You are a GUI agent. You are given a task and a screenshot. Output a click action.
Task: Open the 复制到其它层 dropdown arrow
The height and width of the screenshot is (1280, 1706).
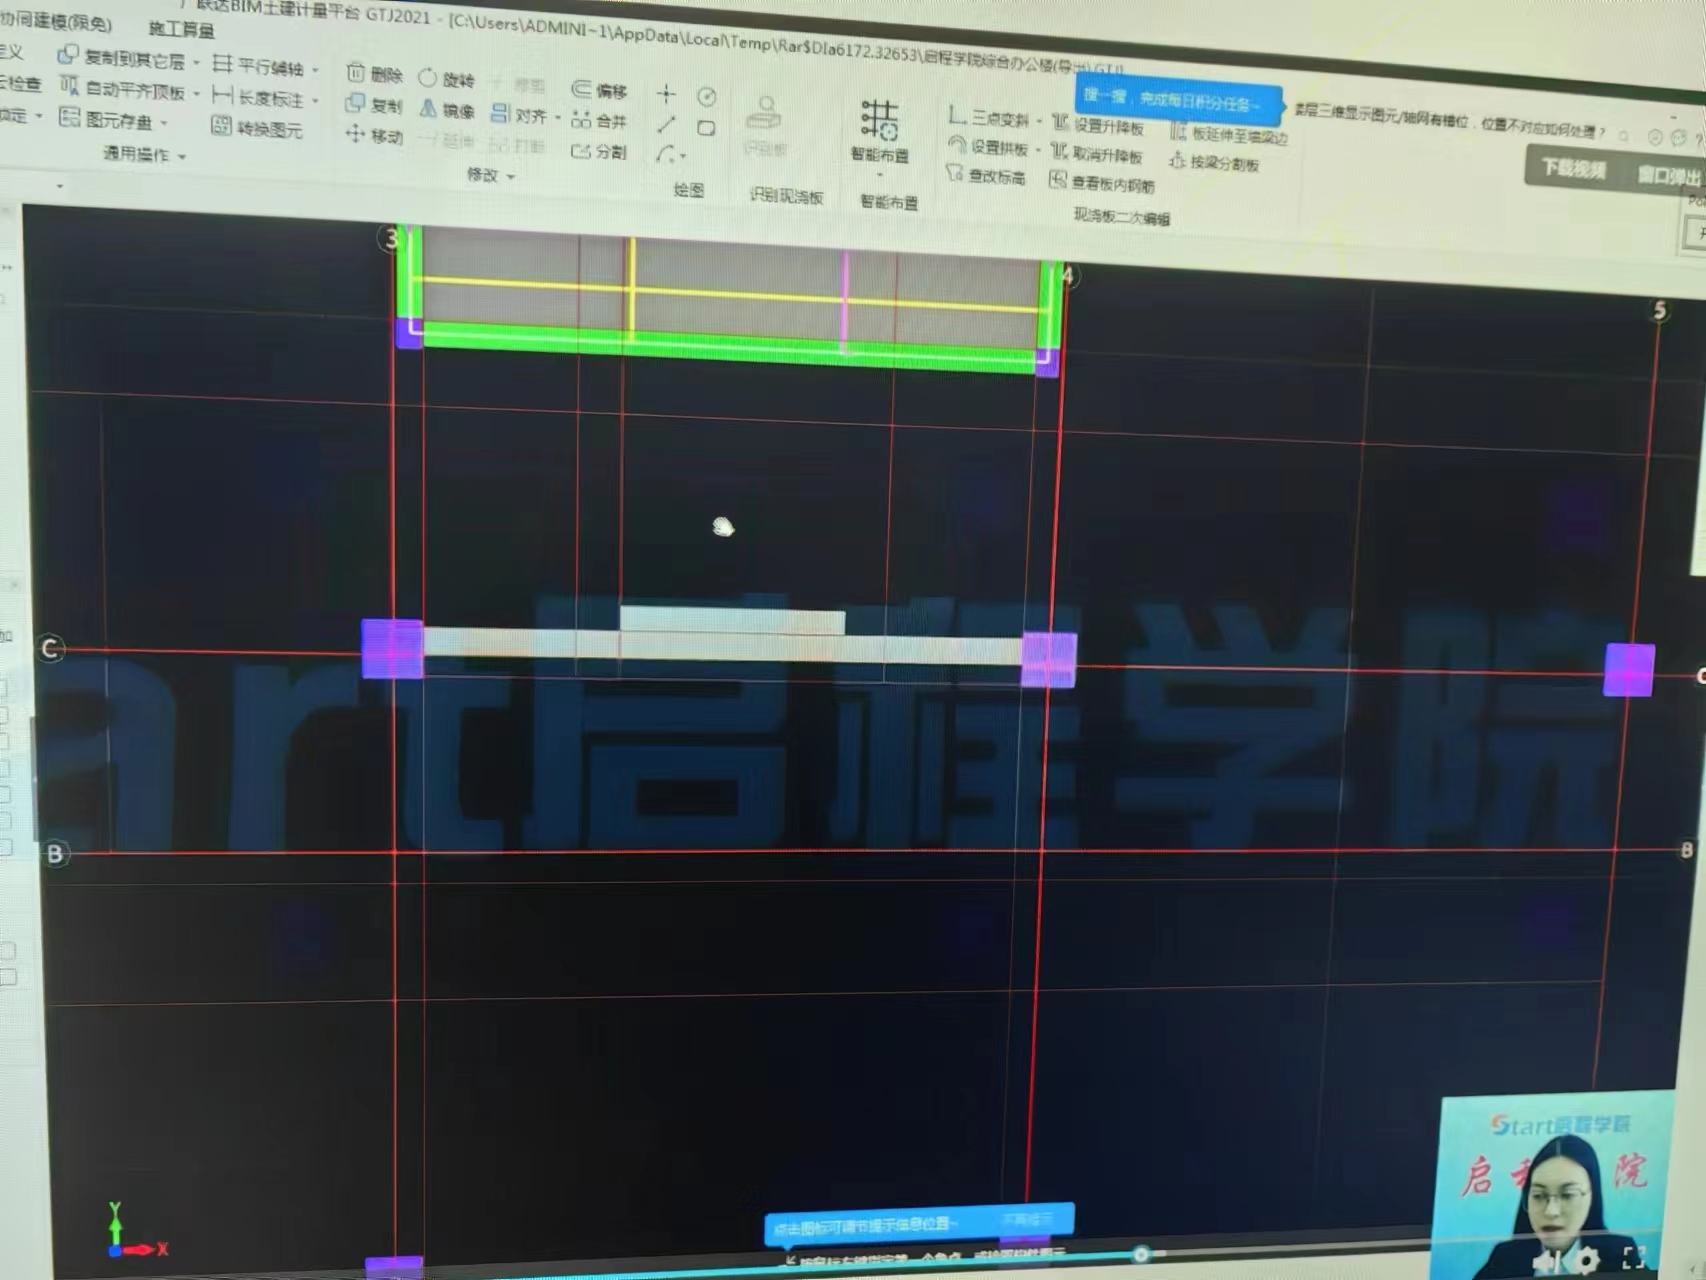[196, 63]
